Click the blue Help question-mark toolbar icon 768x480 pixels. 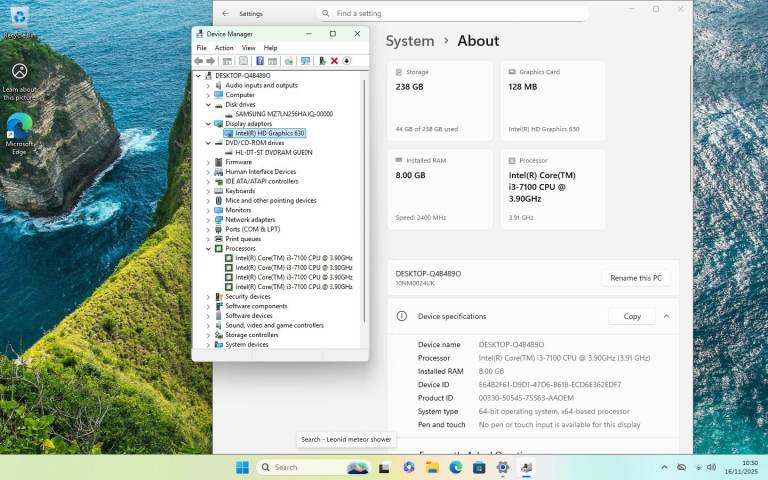[x=260, y=61]
